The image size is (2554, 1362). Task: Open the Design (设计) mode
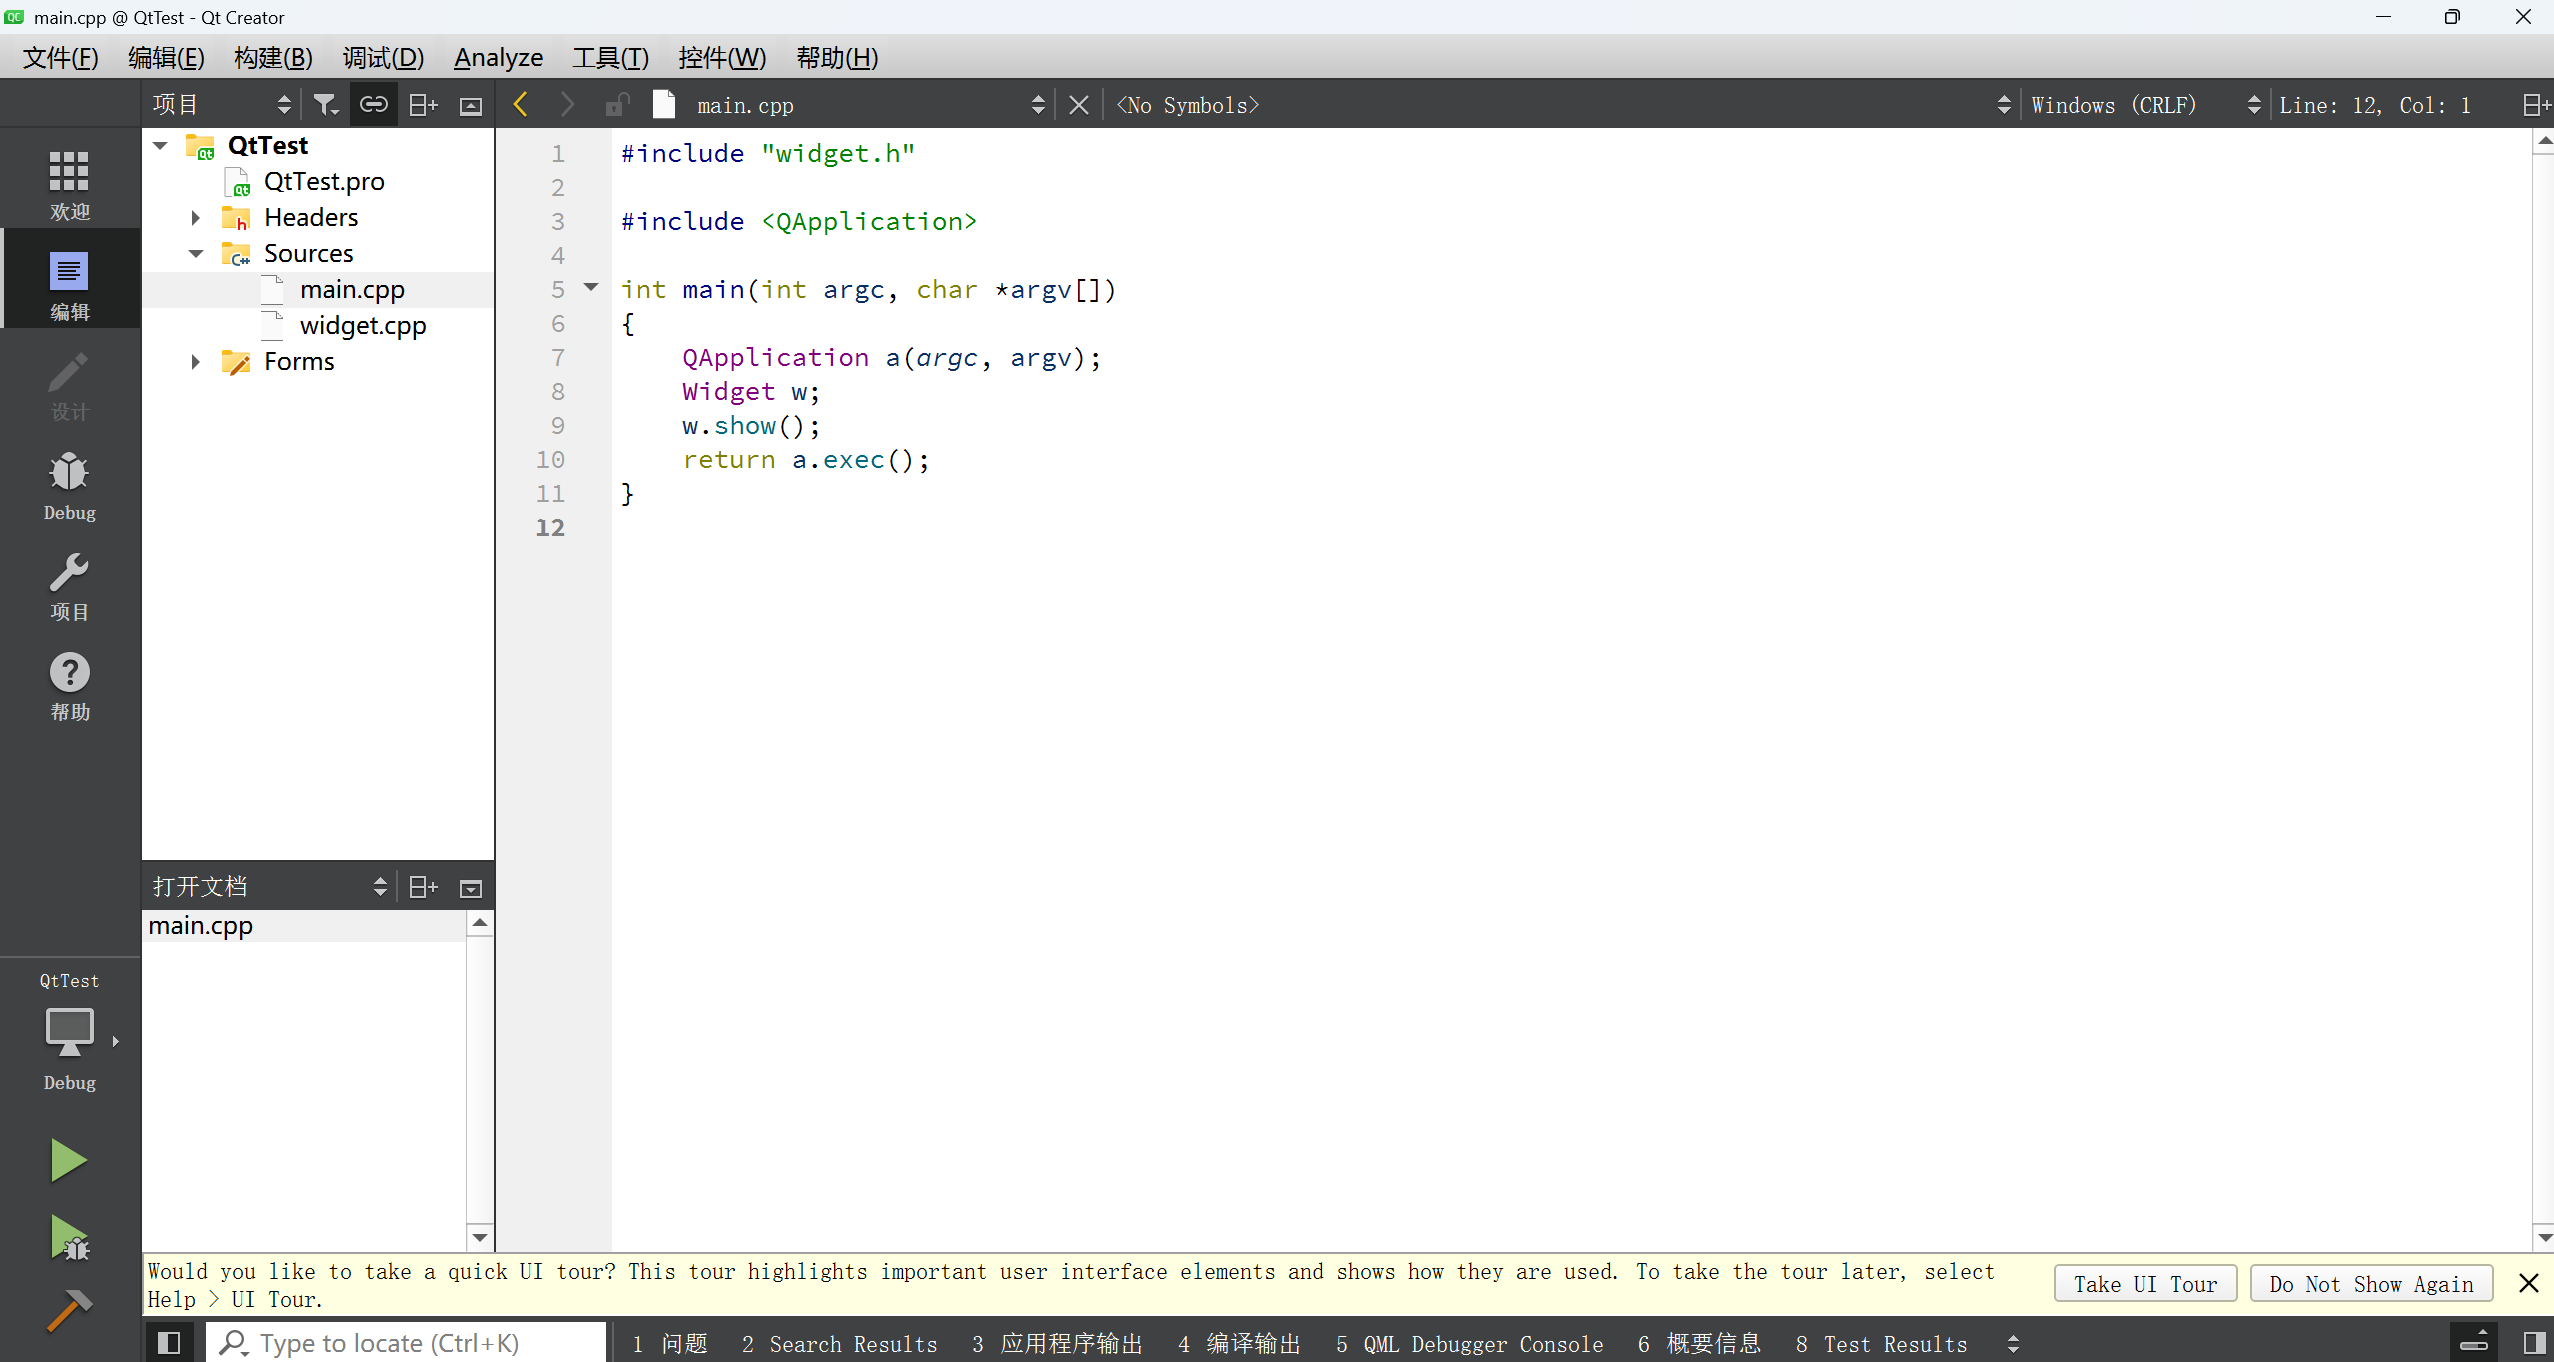point(70,384)
